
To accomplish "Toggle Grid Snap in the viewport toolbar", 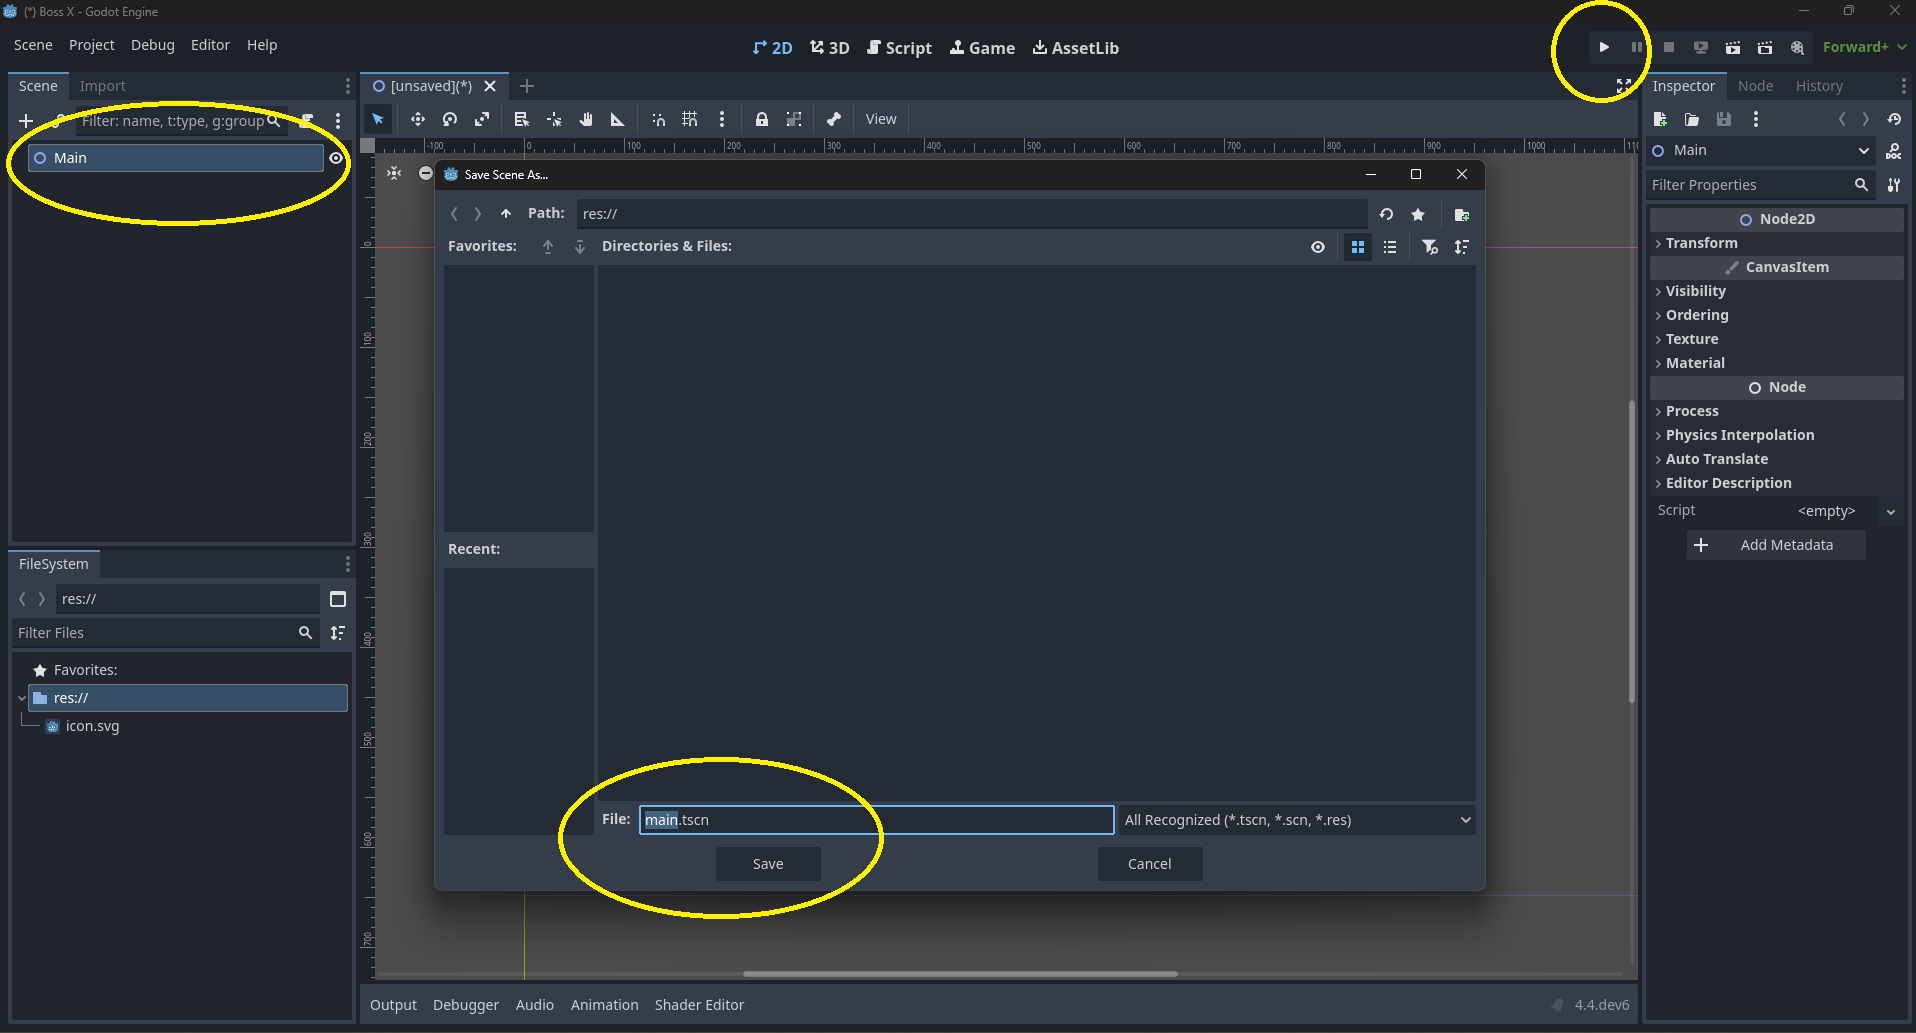I will (x=690, y=119).
